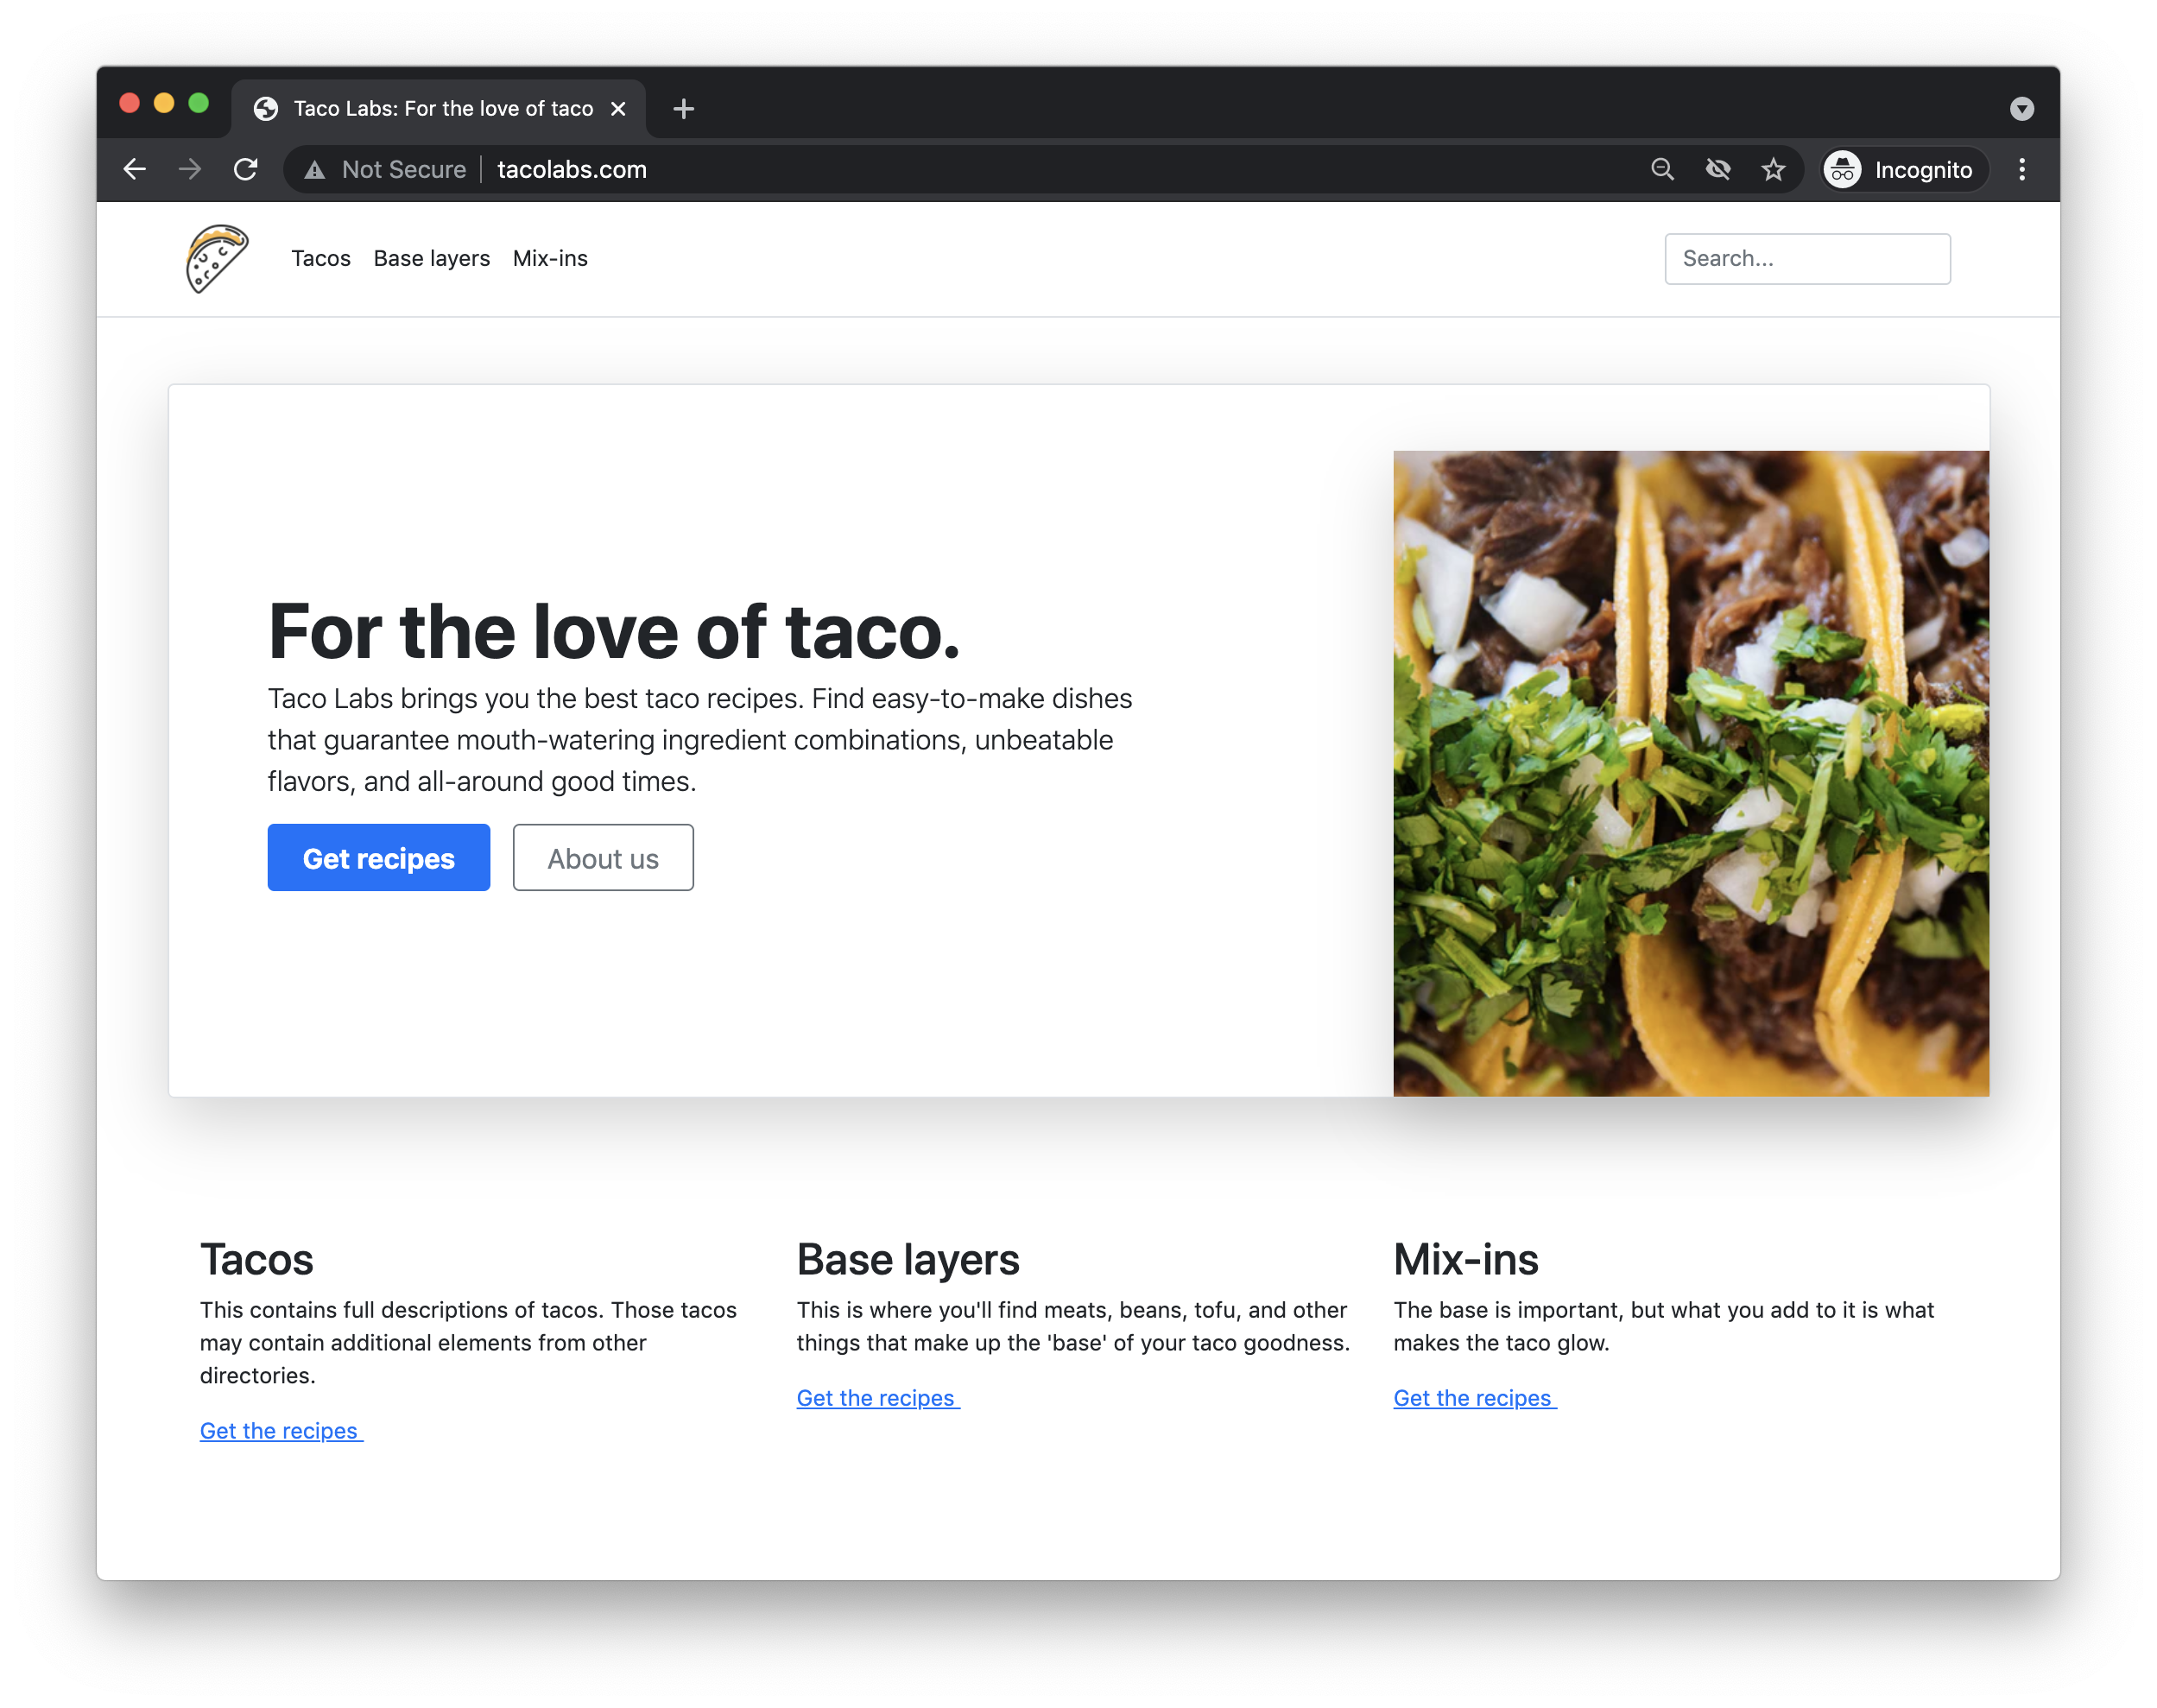2157x1708 pixels.
Task: Select the Tacos menu item
Action: tap(320, 258)
